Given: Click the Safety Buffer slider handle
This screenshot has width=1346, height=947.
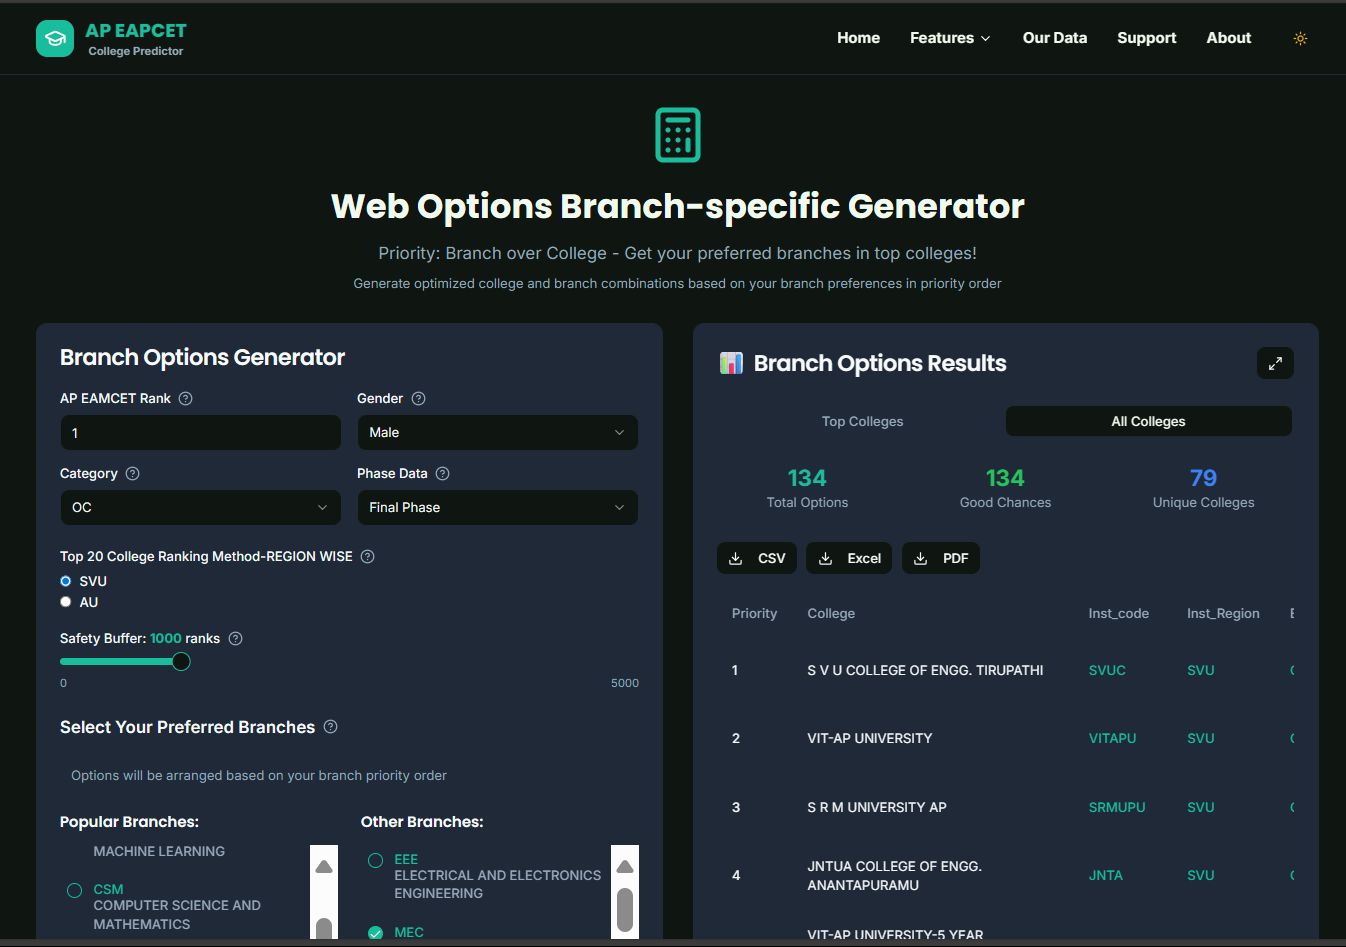Looking at the screenshot, I should click(x=181, y=661).
